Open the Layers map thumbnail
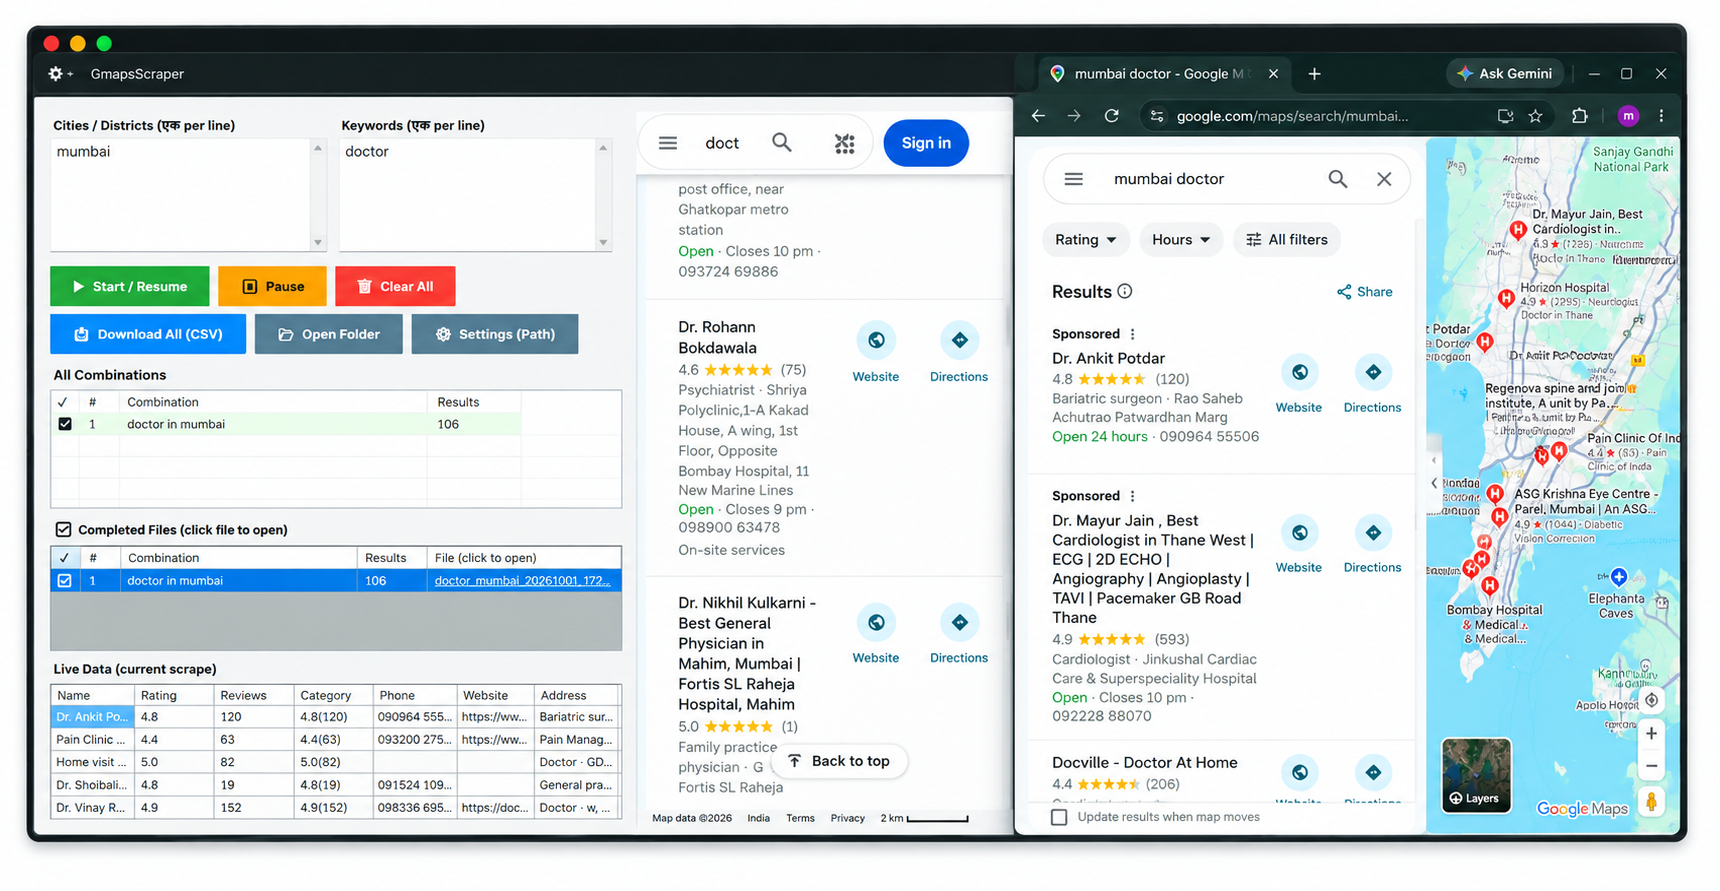 [x=1476, y=775]
